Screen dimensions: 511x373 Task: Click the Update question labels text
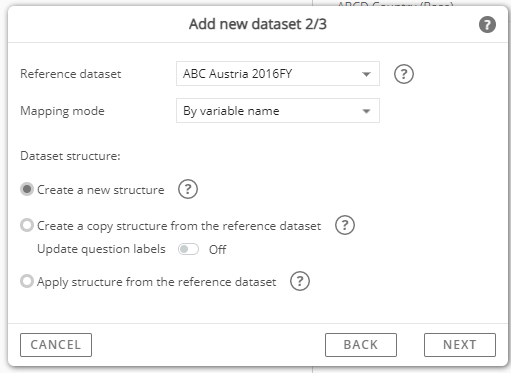(101, 249)
